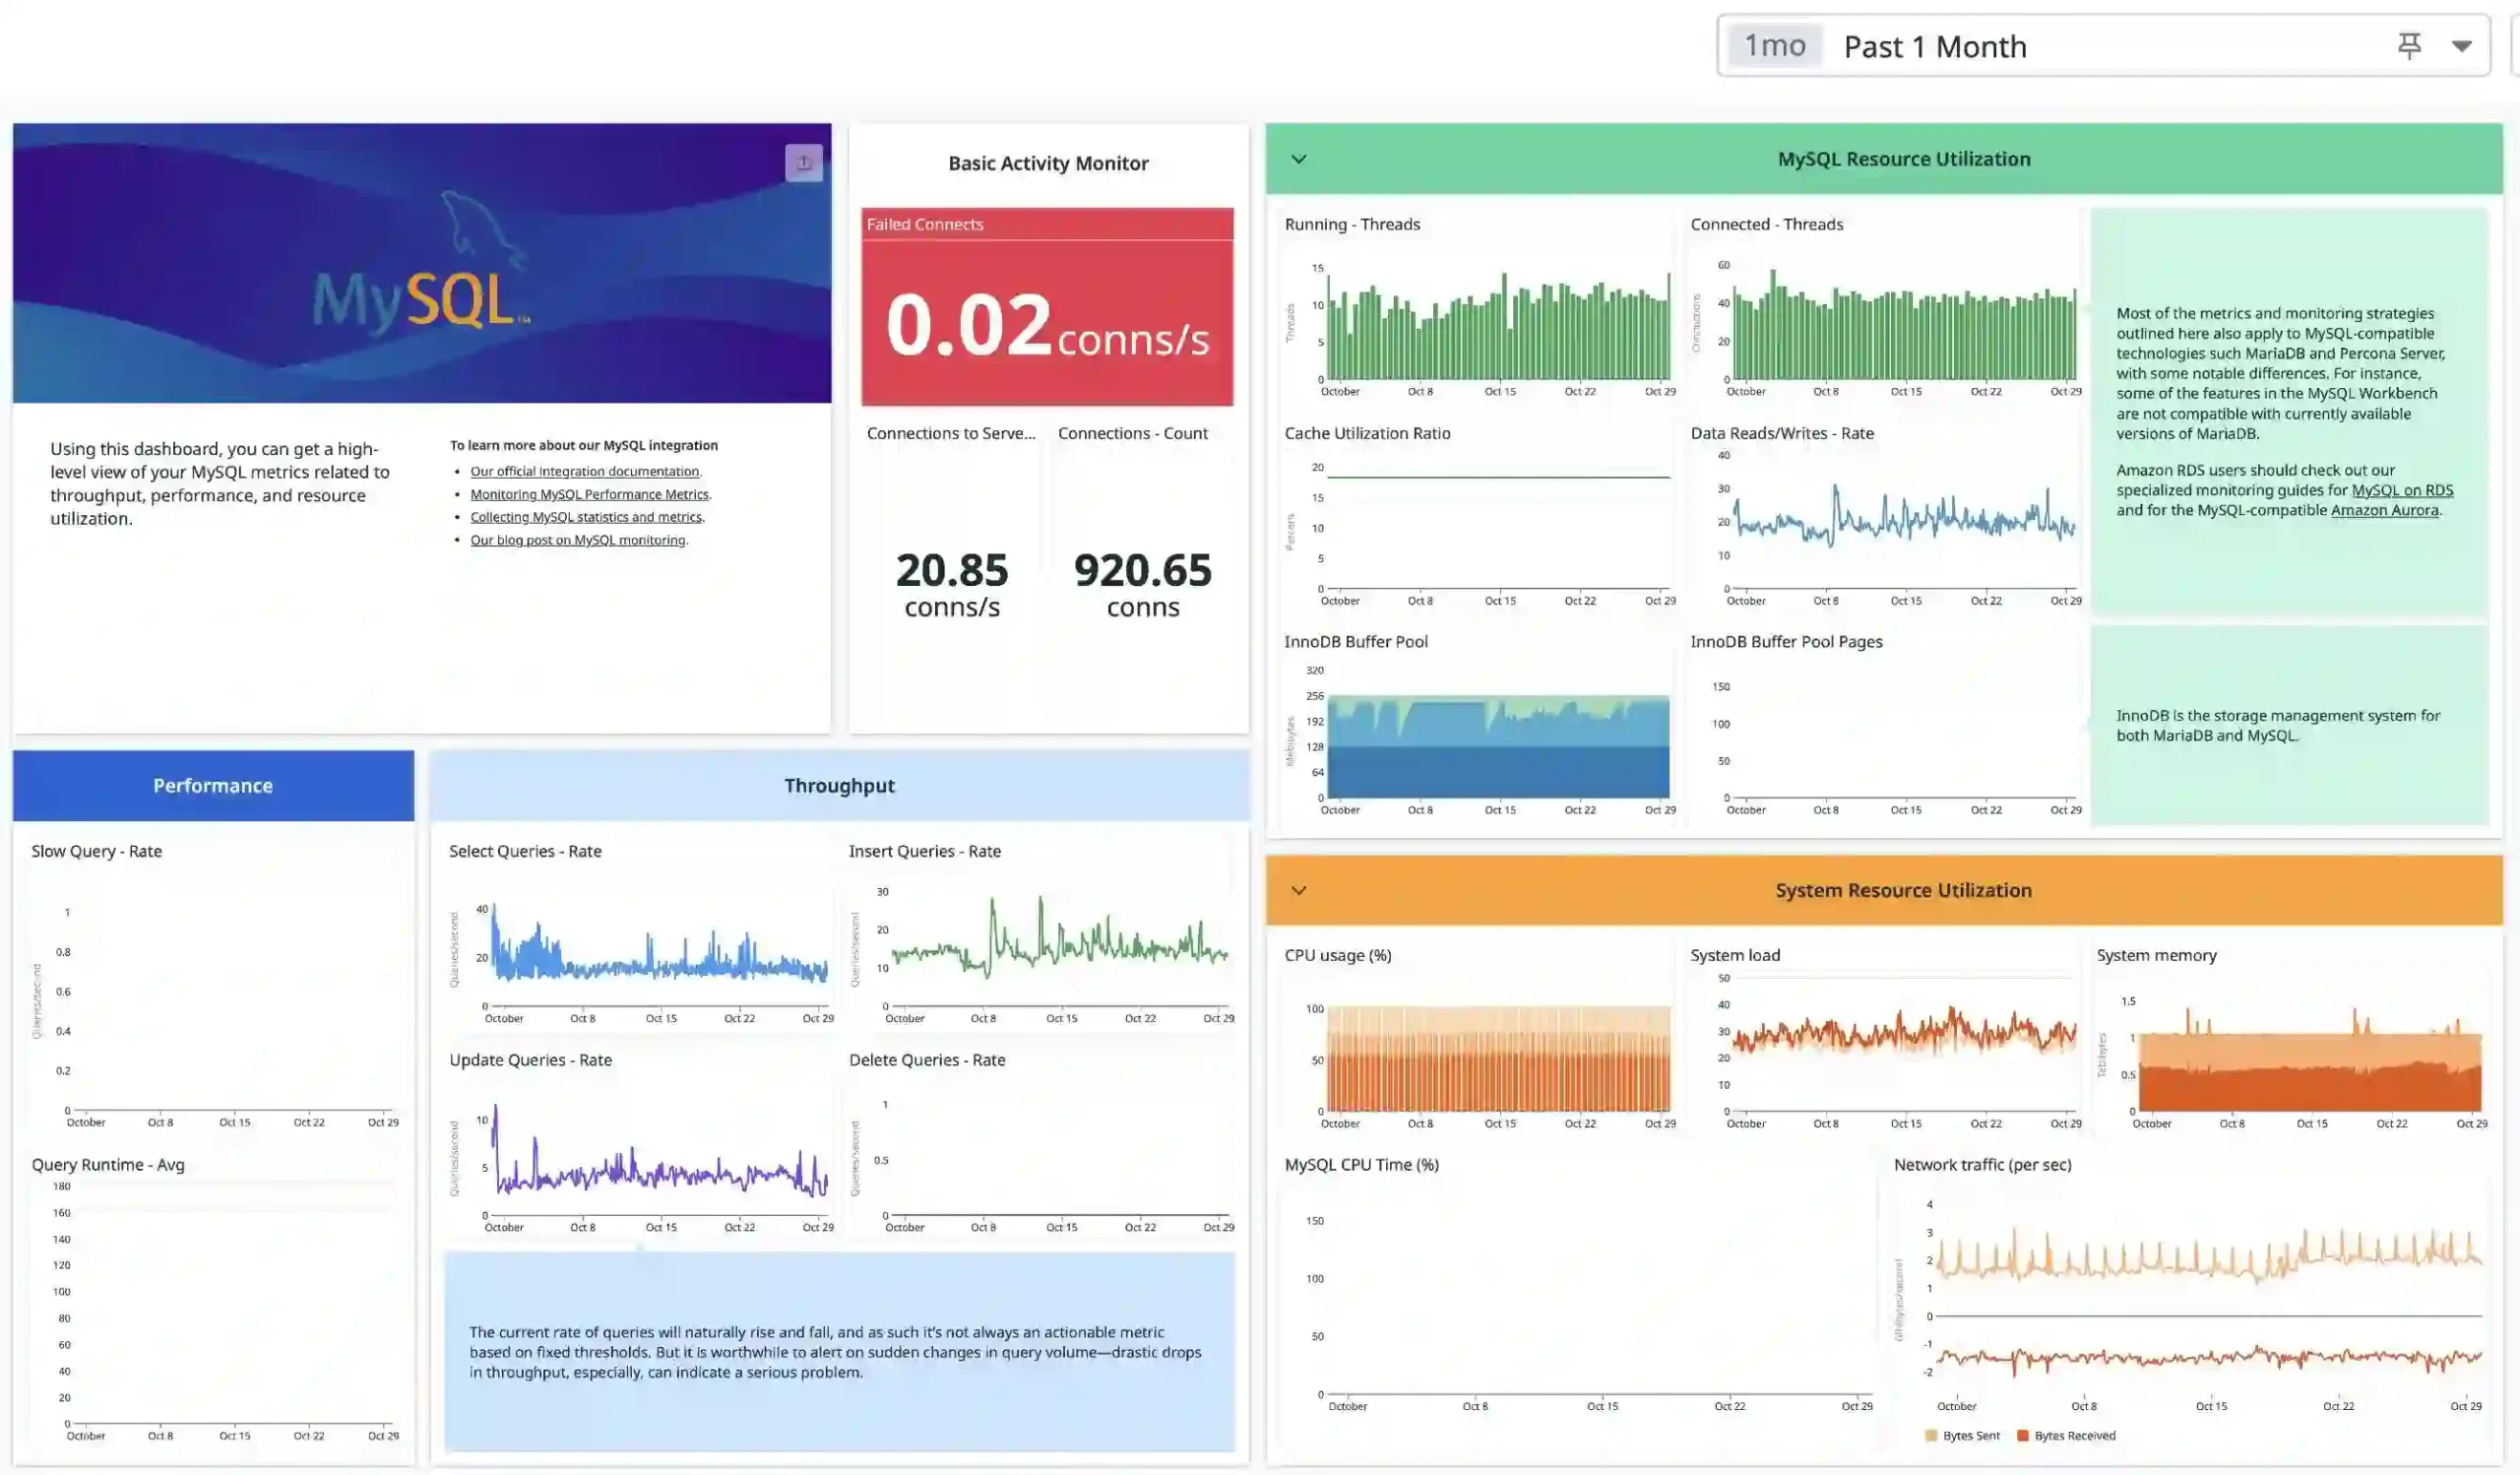Click the Throughput section header
This screenshot has height=1475, width=2520.
pyautogui.click(x=839, y=786)
